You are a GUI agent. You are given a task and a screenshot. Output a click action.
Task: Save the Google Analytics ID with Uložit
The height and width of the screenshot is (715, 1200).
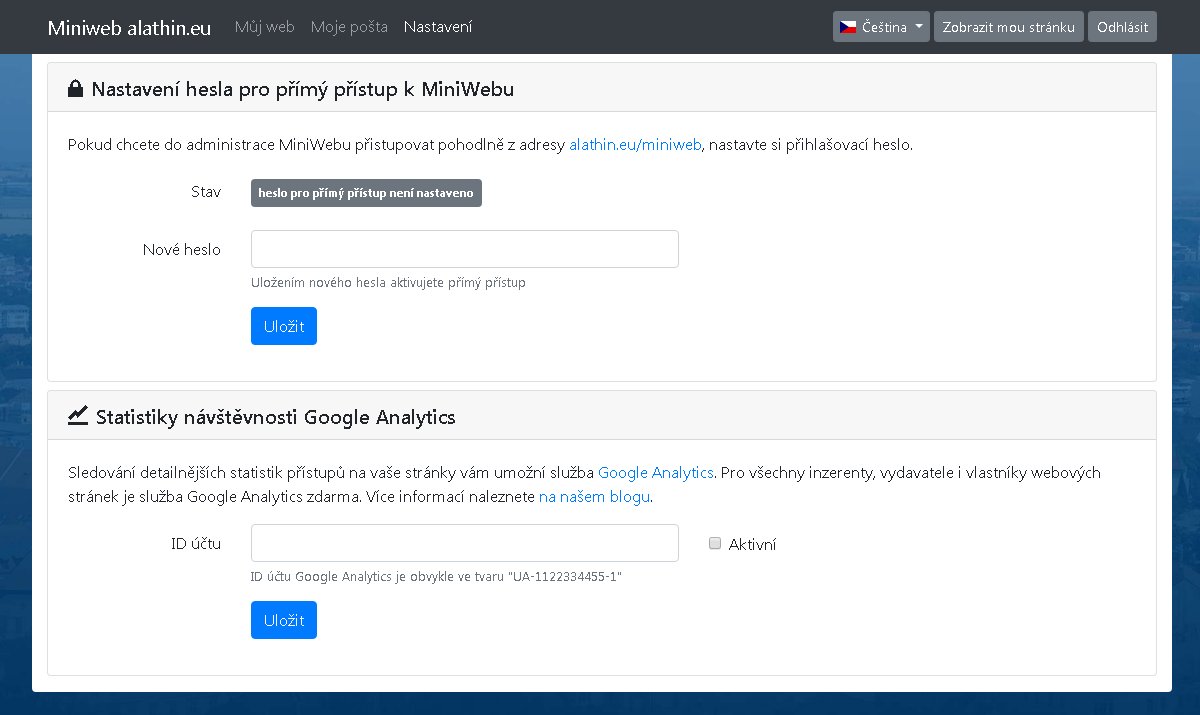coord(284,620)
